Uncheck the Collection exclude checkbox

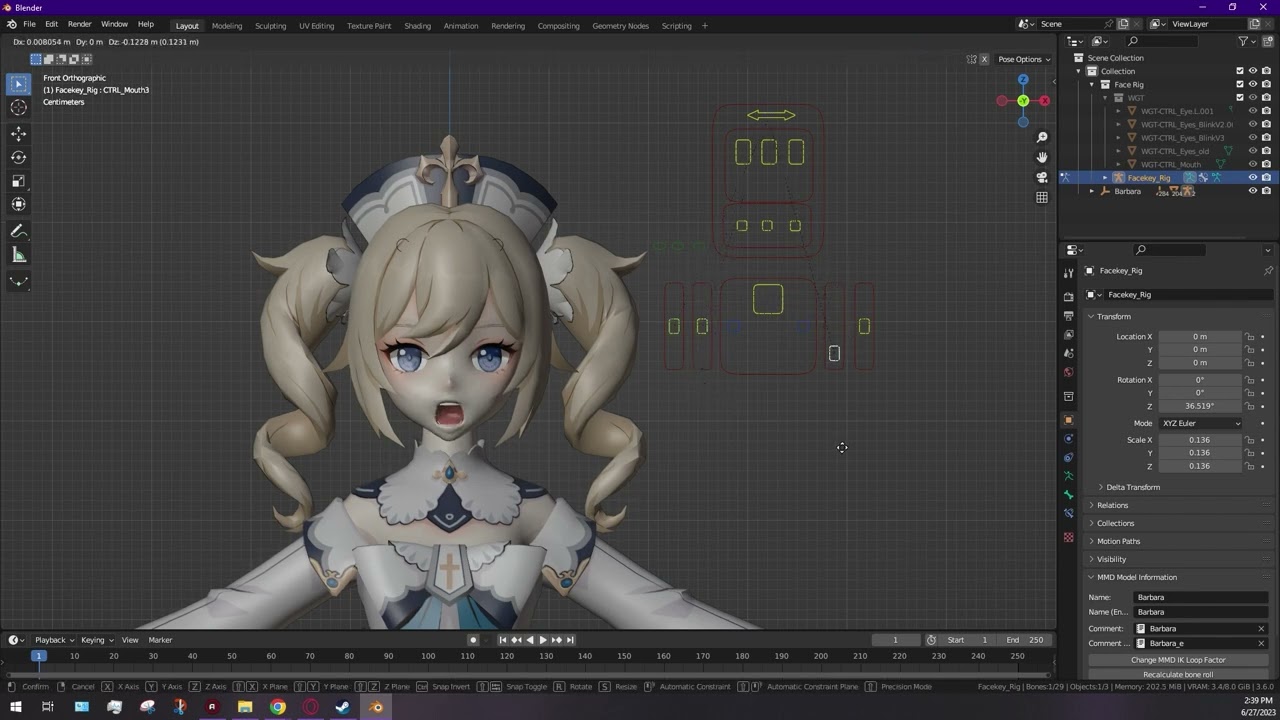(1240, 71)
